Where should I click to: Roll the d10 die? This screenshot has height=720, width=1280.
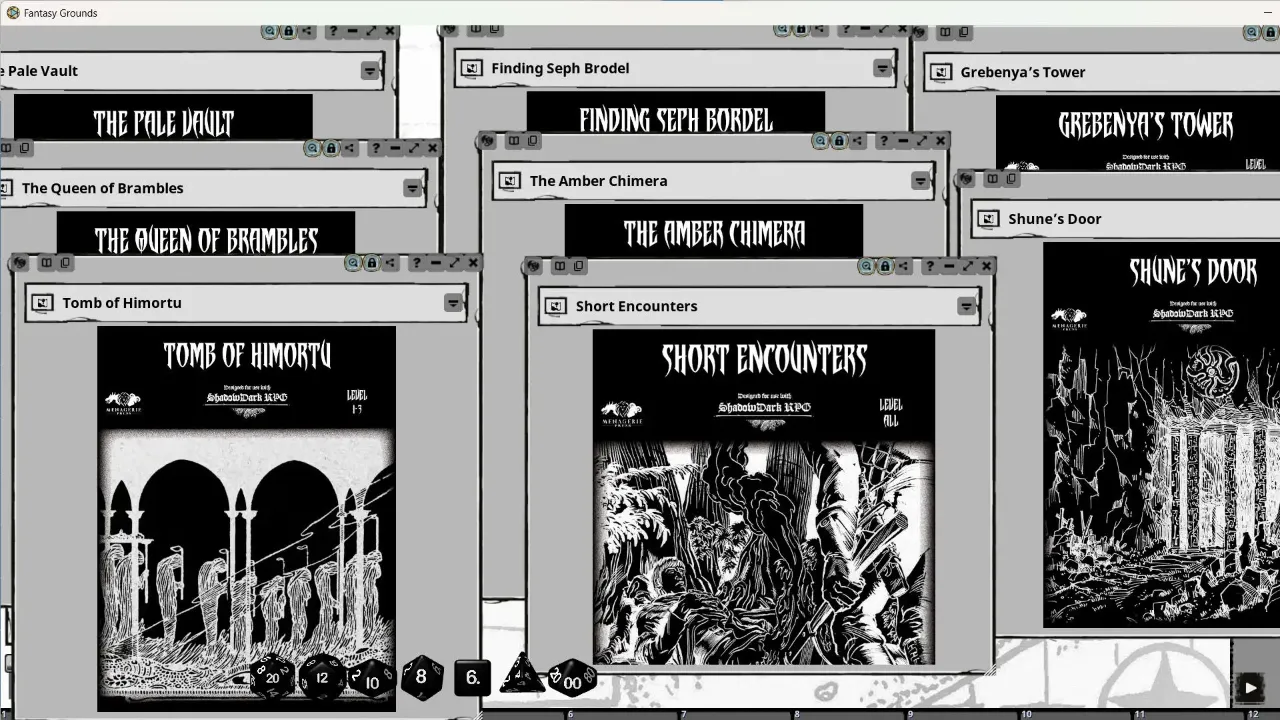click(372, 680)
